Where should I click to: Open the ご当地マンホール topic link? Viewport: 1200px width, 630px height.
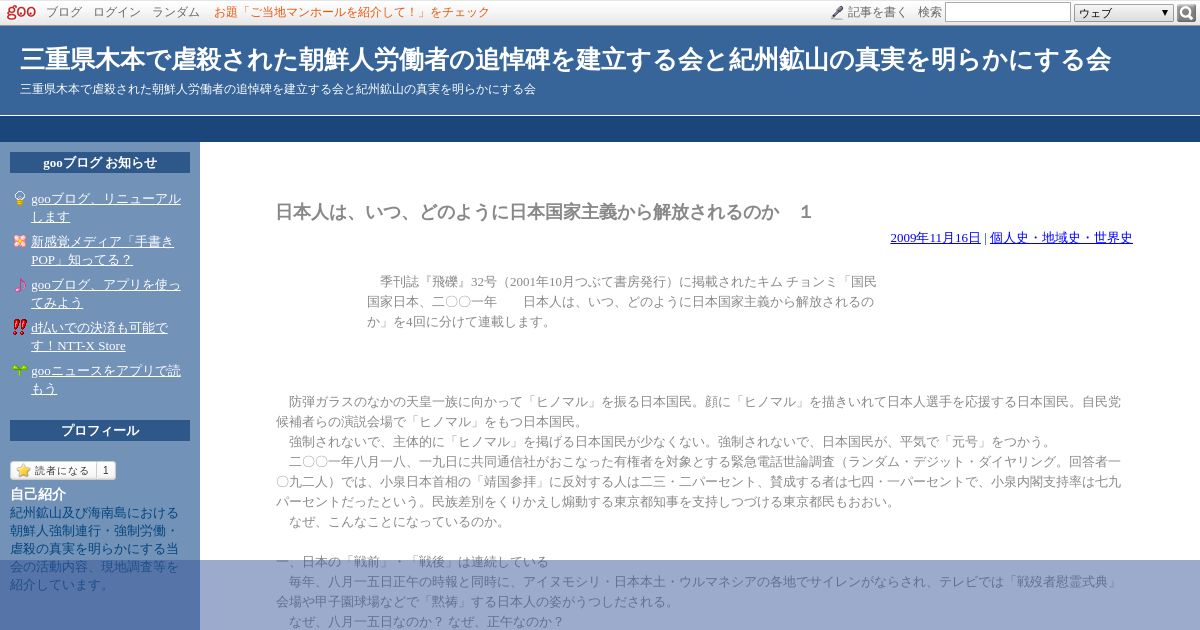(352, 12)
